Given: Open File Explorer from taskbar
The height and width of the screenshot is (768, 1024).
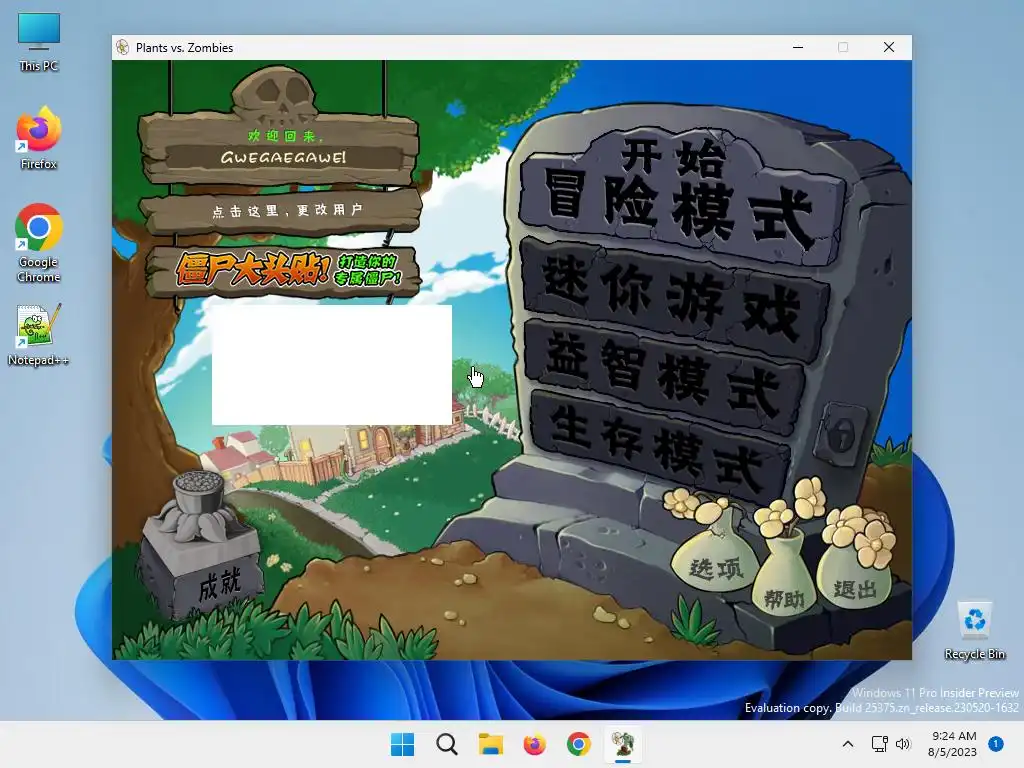Looking at the screenshot, I should (490, 744).
